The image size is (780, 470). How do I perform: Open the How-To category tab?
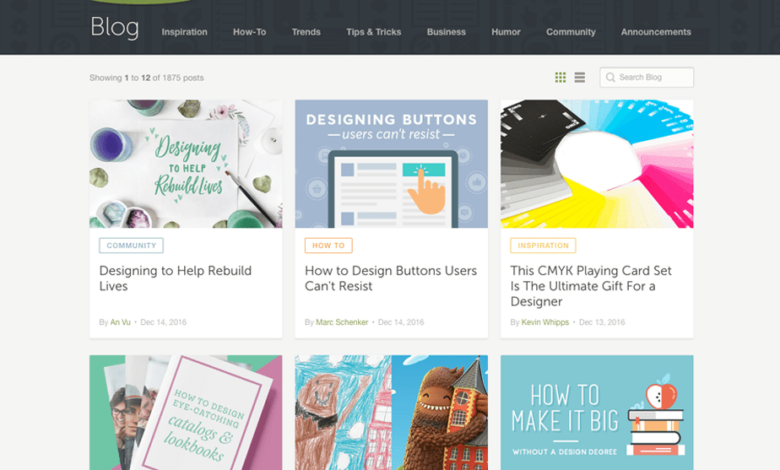pyautogui.click(x=249, y=32)
